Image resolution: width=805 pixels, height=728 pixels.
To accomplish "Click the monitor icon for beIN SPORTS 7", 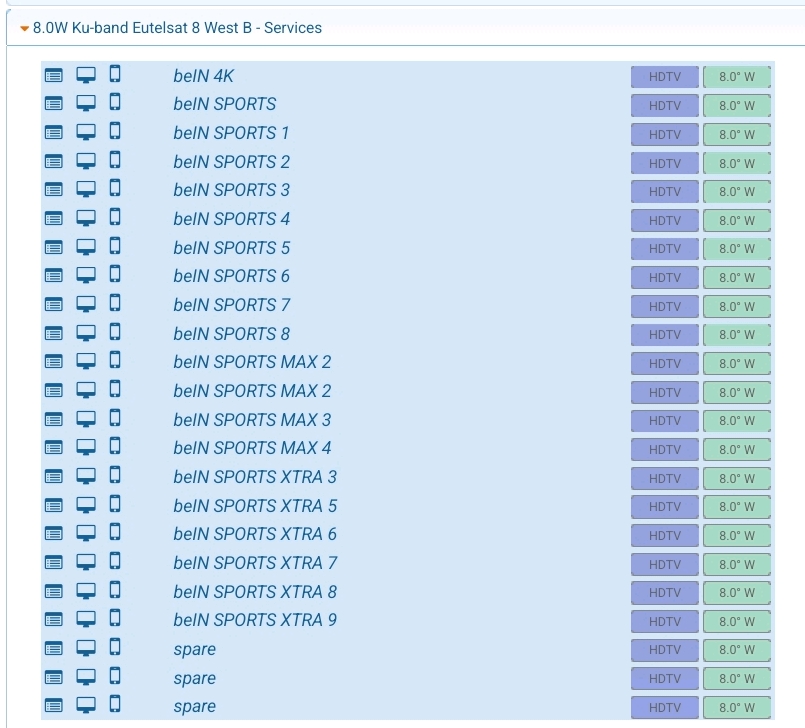I will pyautogui.click(x=86, y=304).
